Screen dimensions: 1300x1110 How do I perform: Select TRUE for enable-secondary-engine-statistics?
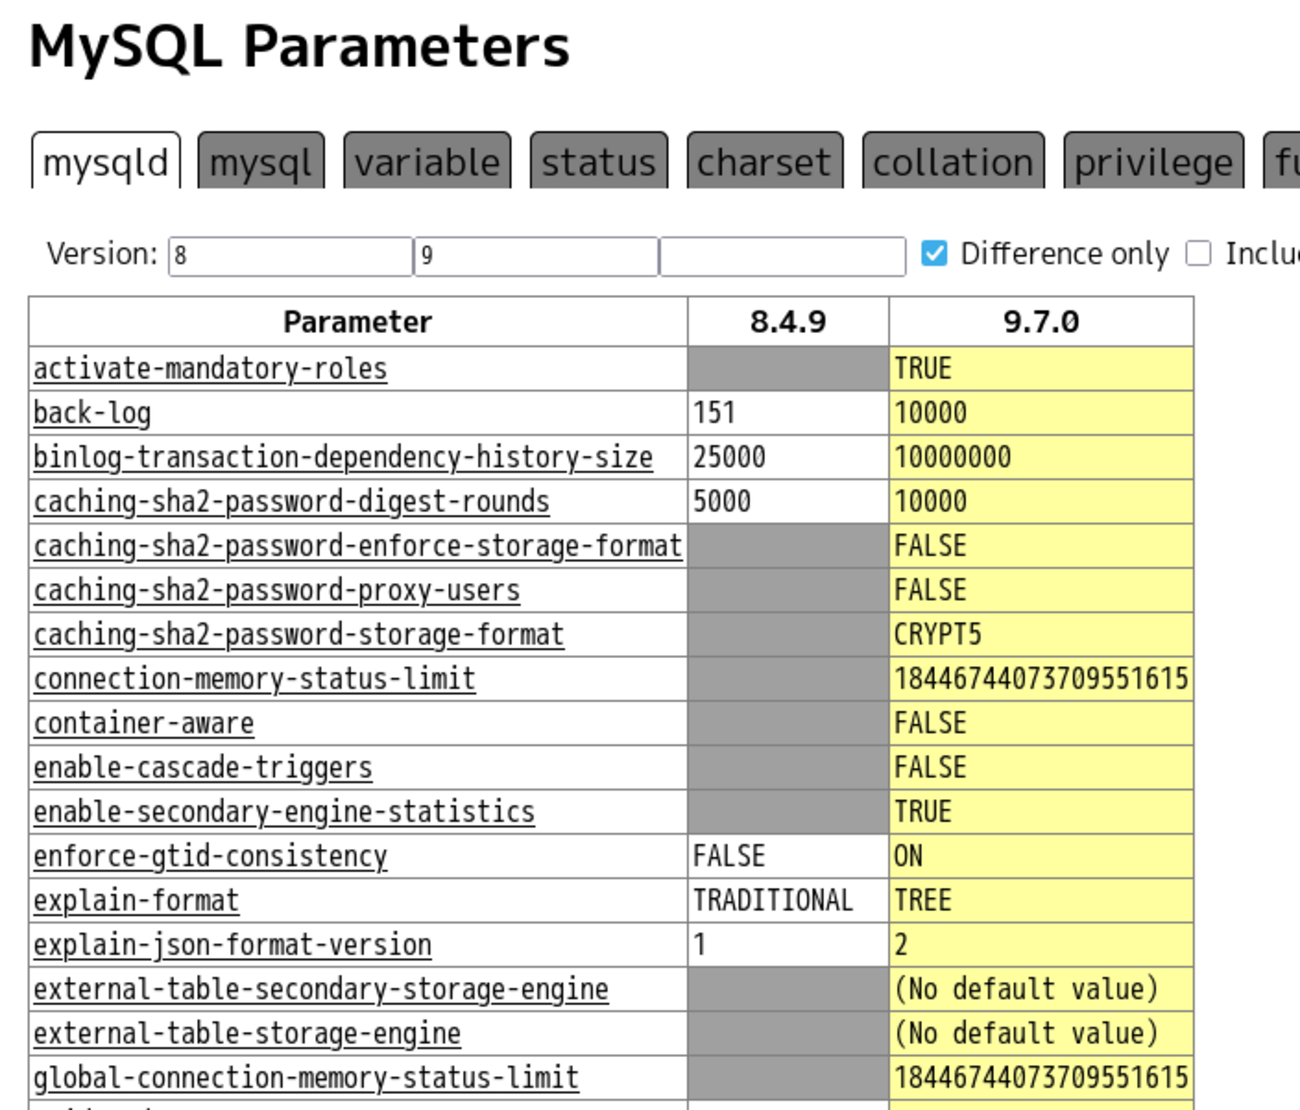pyautogui.click(x=923, y=811)
